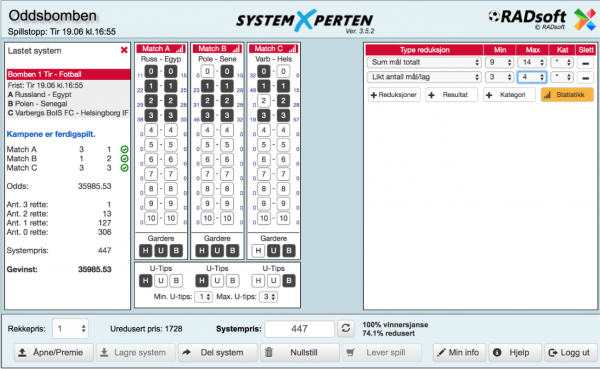Open the Sum mål totalt type dropdown
The image size is (600, 369).
coord(424,62)
